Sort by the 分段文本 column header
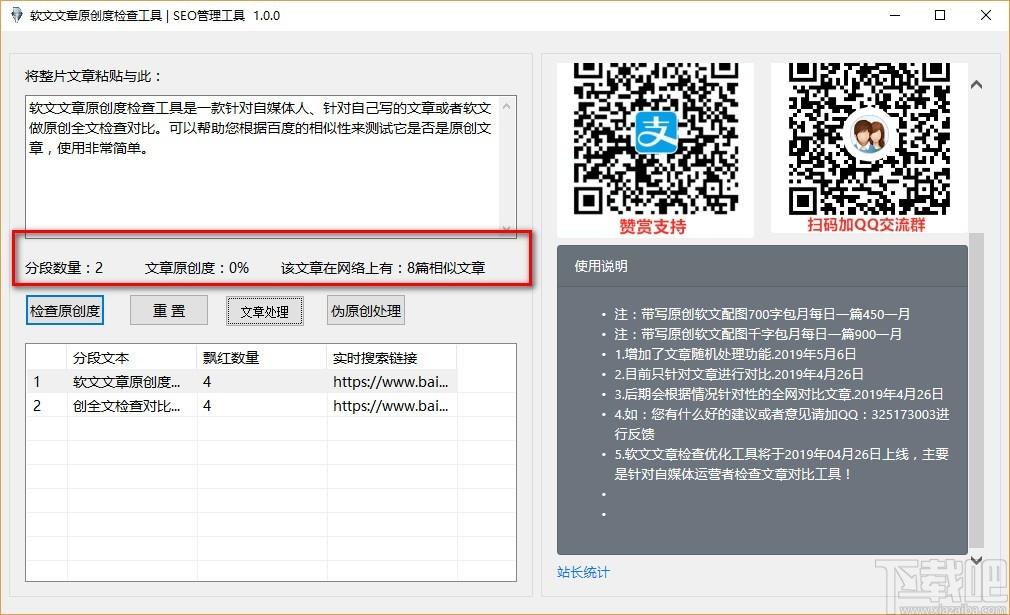This screenshot has width=1010, height=615. [132, 357]
